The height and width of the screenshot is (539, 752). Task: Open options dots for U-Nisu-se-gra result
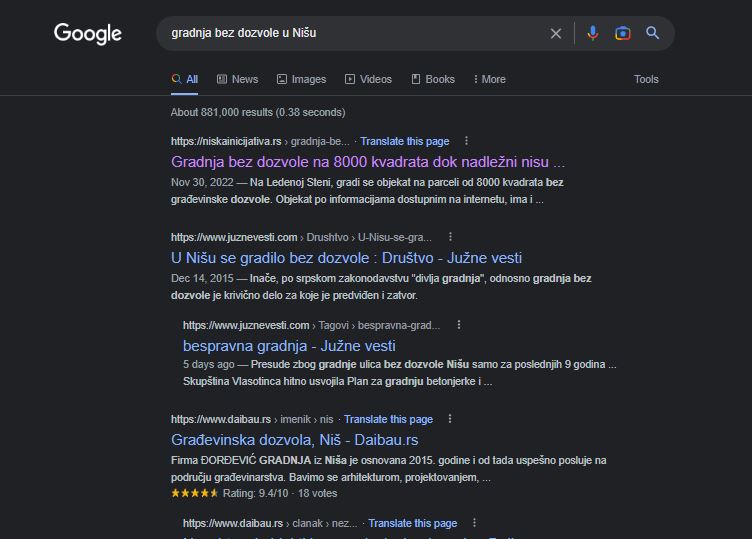click(450, 237)
